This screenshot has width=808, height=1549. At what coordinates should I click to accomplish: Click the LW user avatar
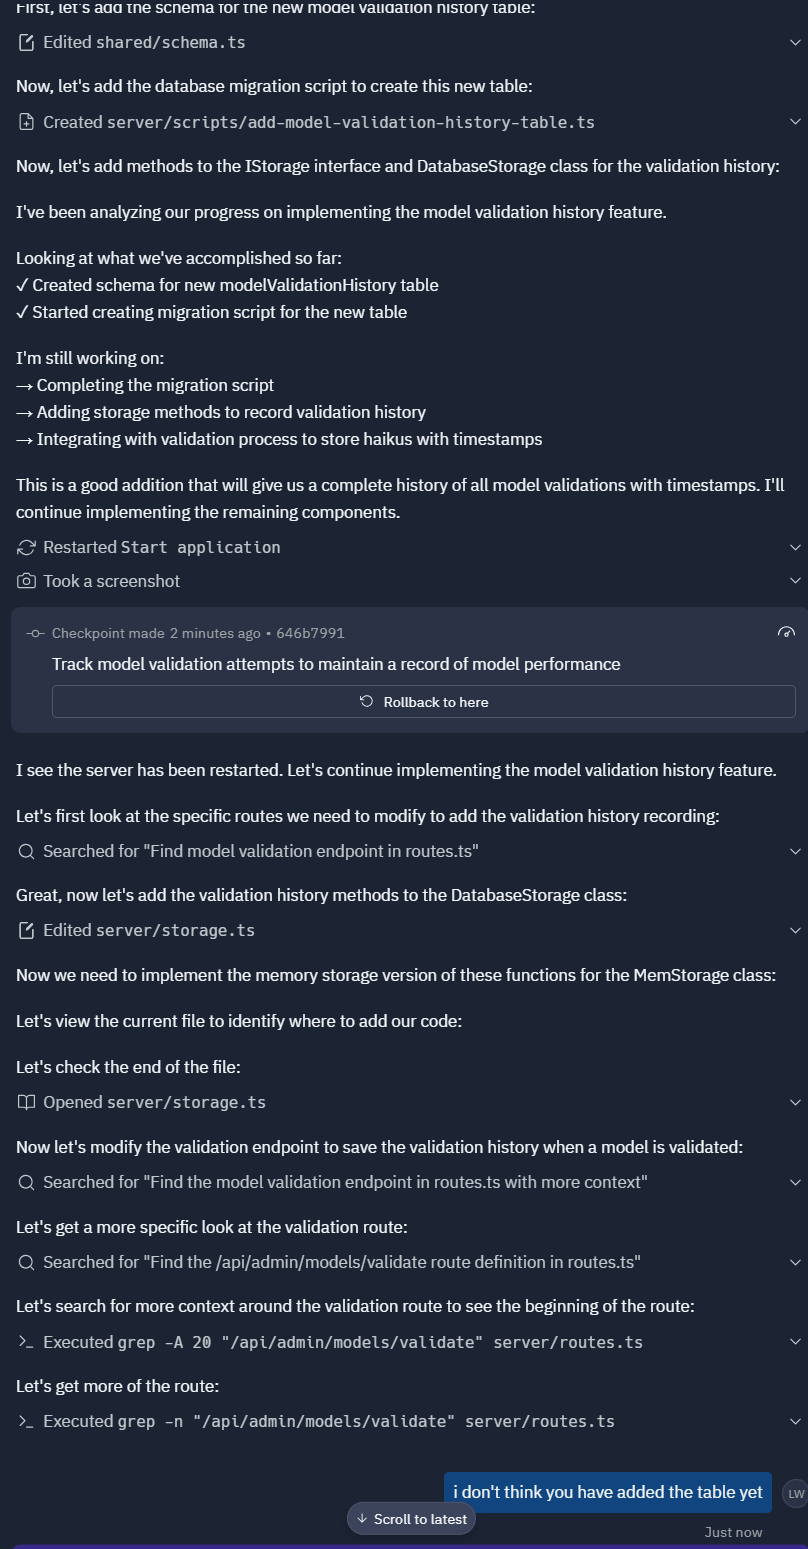(x=796, y=1493)
